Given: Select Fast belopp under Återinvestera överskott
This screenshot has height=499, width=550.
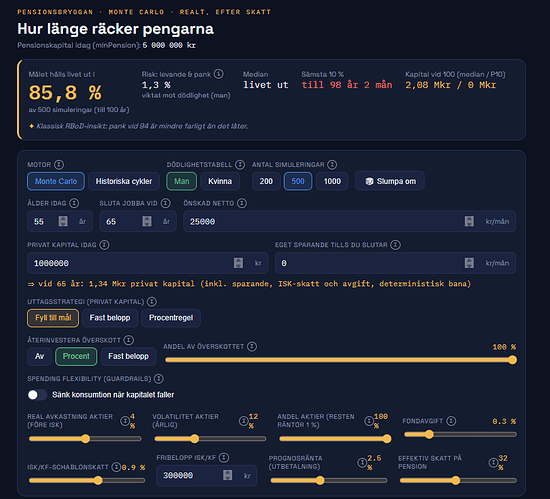Looking at the screenshot, I should [128, 356].
